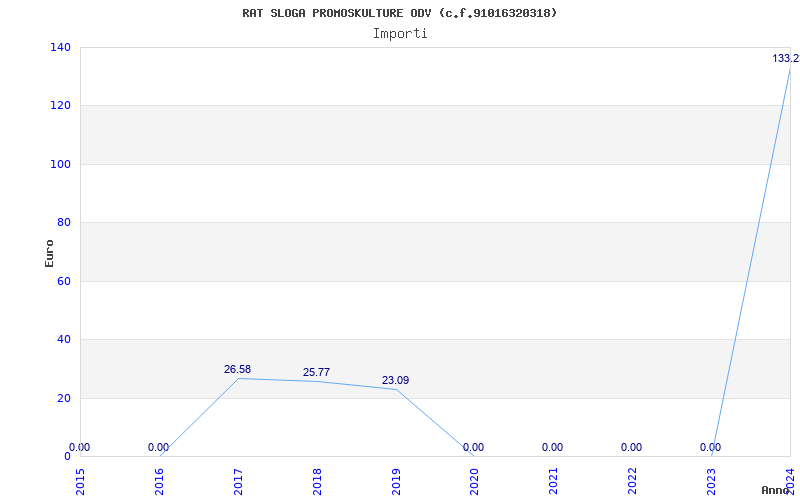Select the 2020 x-axis year label
Screen dimensions: 800x500
tap(474, 481)
